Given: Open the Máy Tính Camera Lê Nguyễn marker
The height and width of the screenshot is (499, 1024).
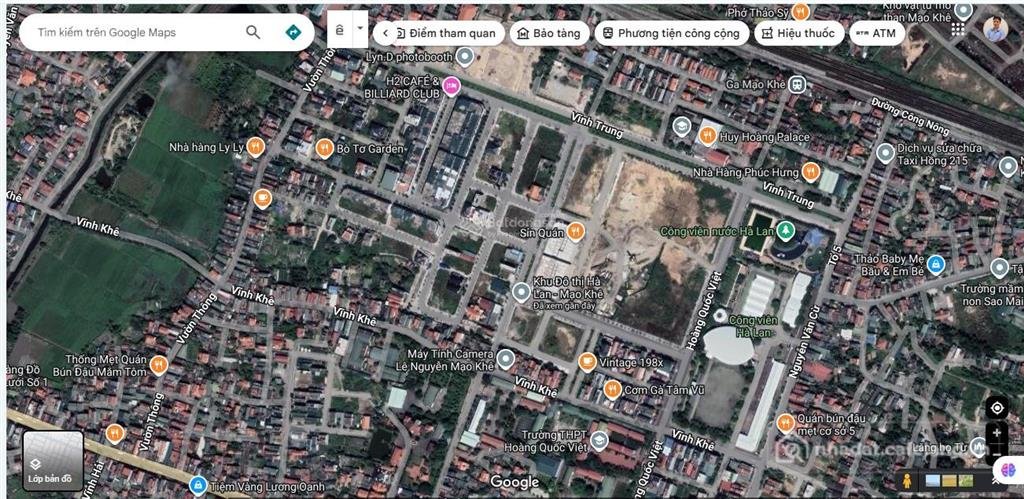Looking at the screenshot, I should 505,359.
